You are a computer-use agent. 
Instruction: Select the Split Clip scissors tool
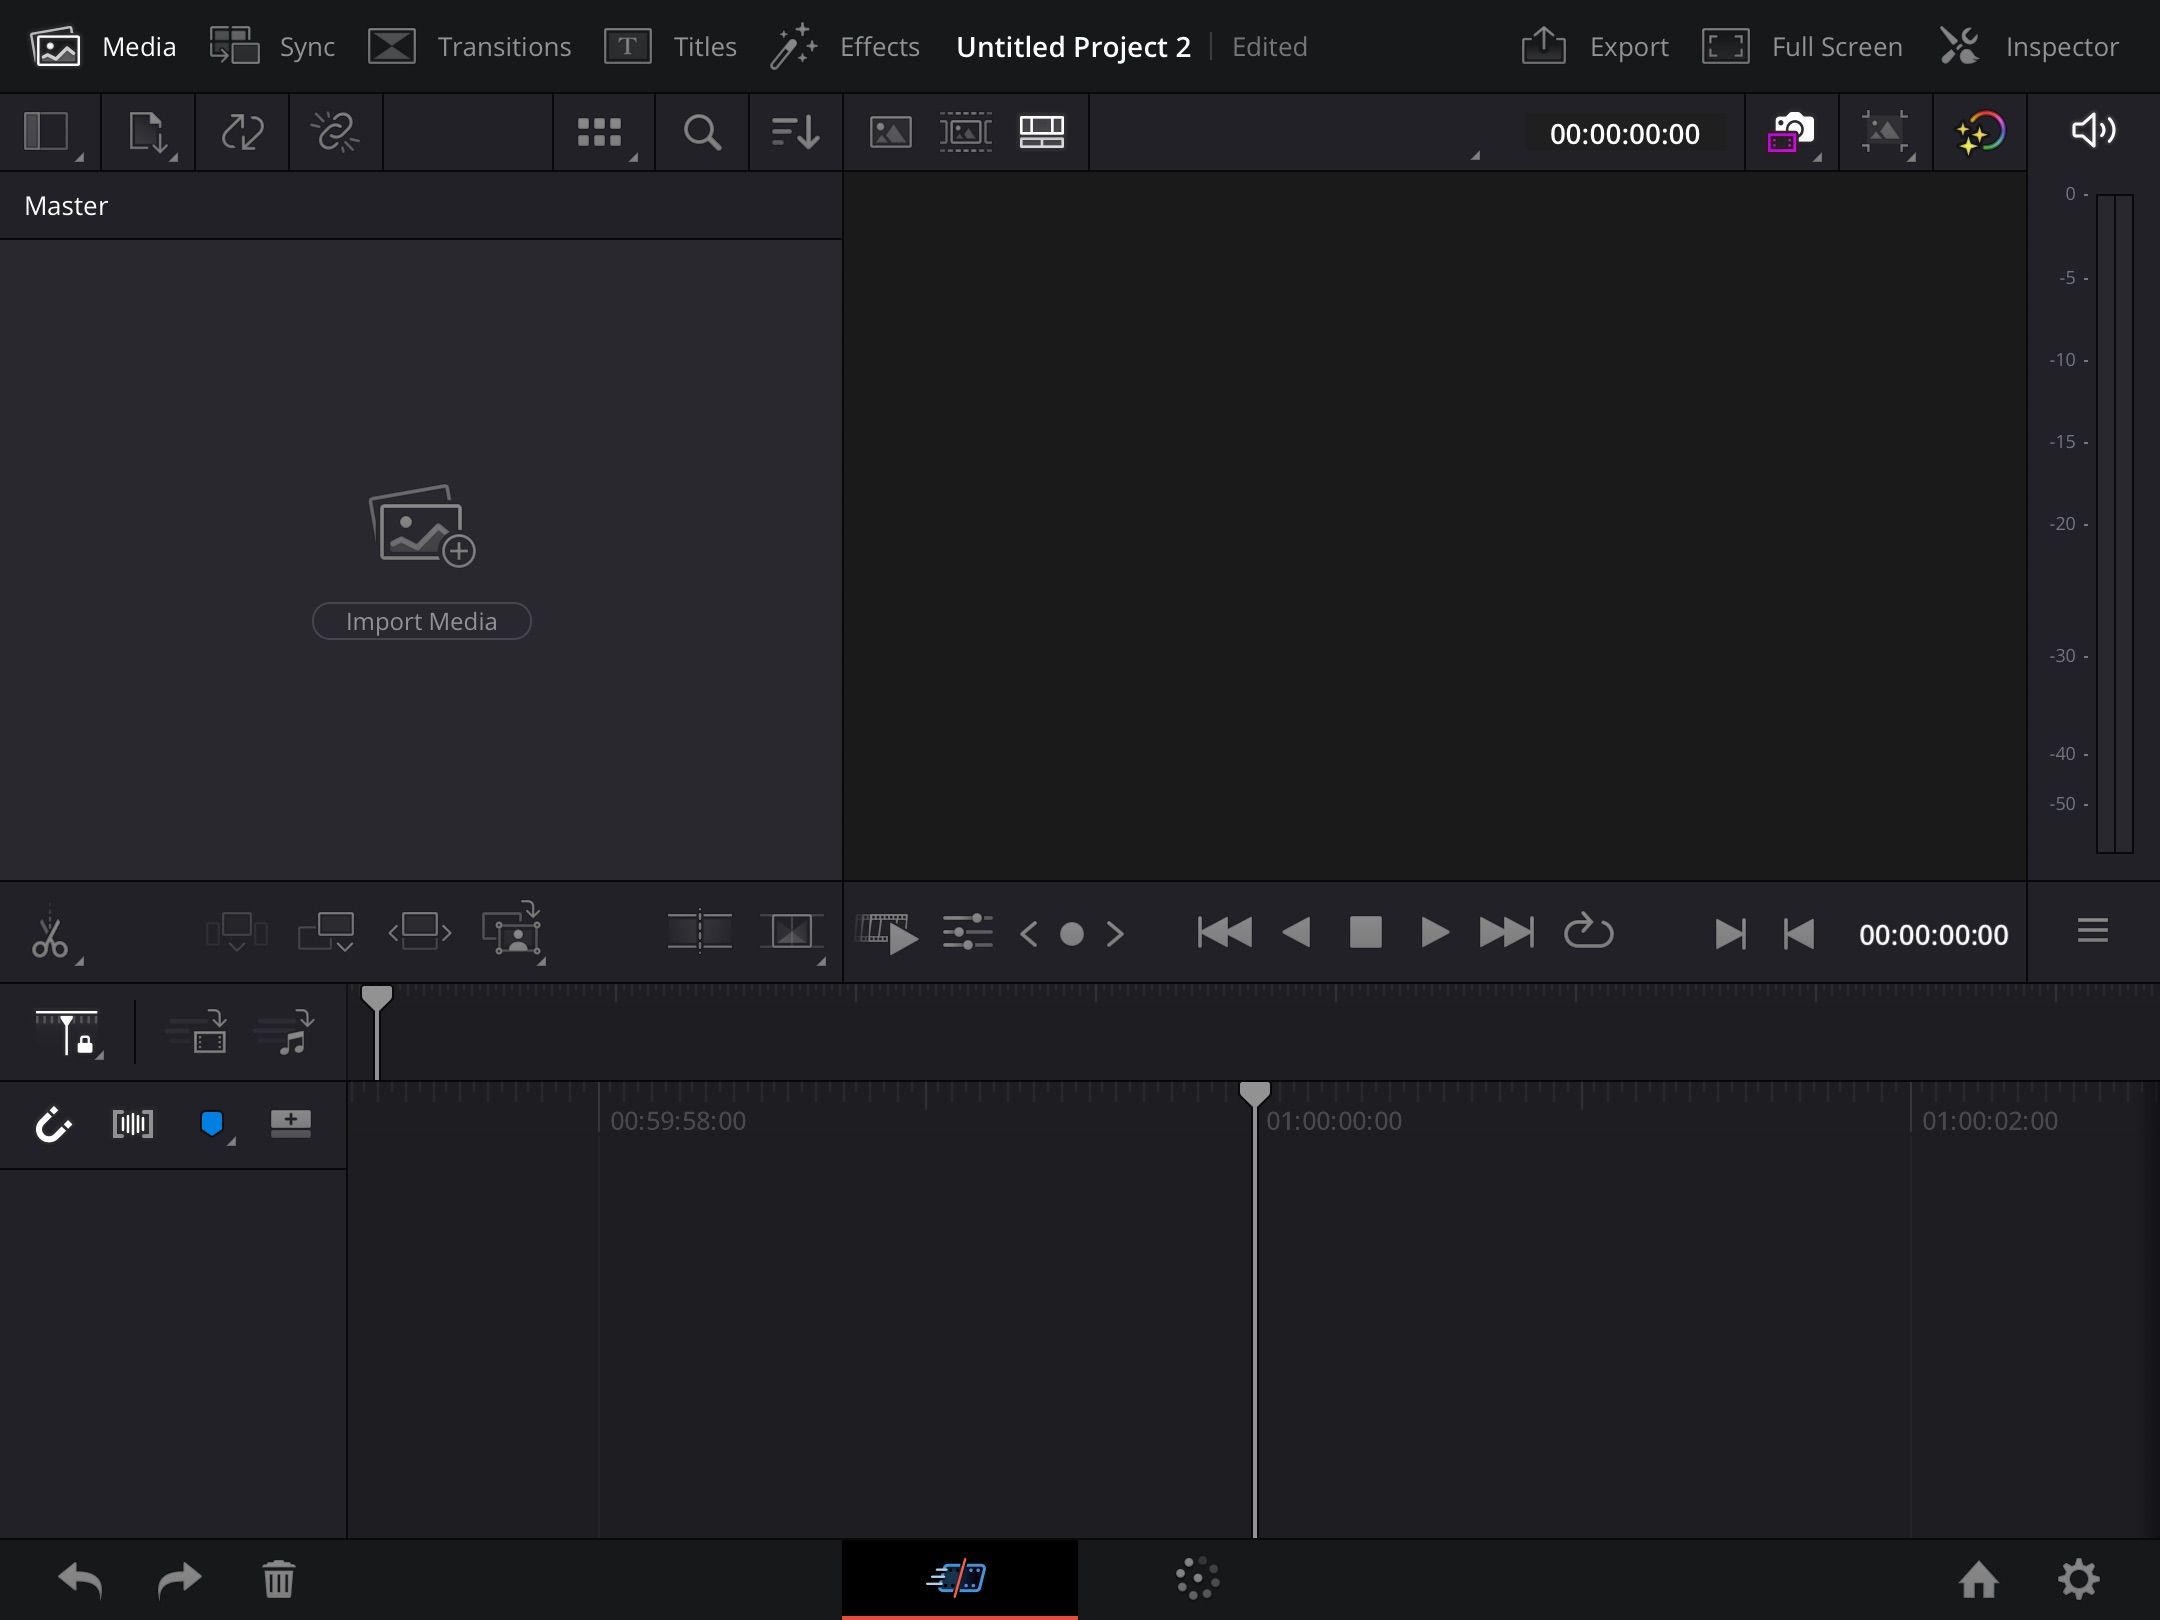point(49,935)
